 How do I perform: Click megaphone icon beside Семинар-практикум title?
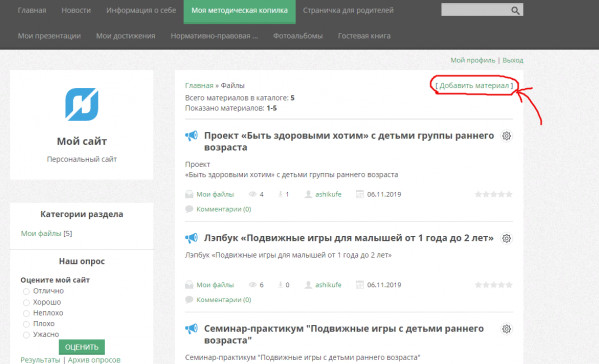(191, 328)
